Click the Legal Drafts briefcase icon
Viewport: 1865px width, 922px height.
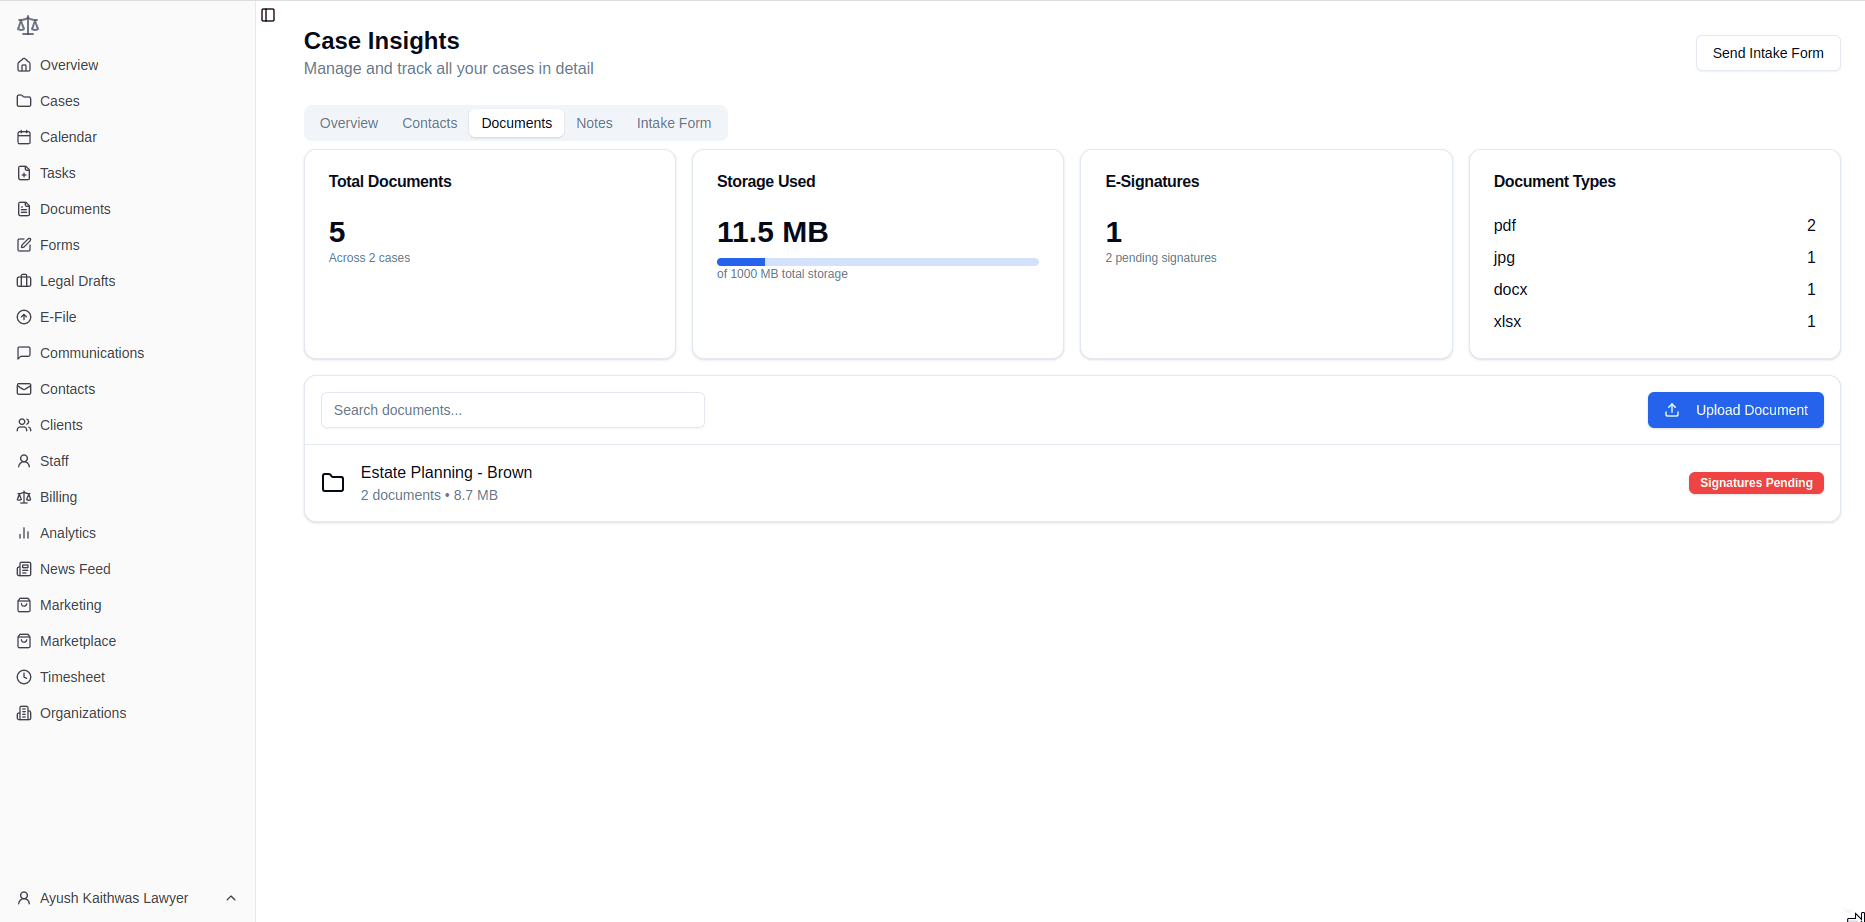[x=24, y=281]
